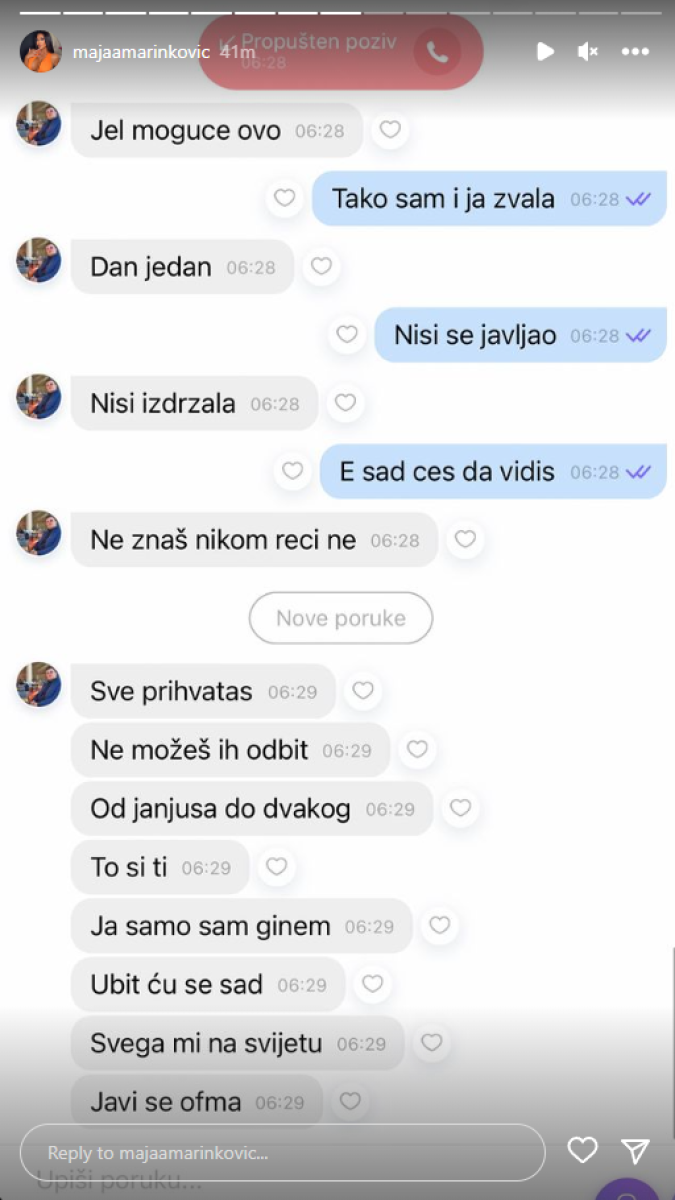The image size is (675, 1200).
Task: Click sender avatar next to 'Dan jedan'
Action: pyautogui.click(x=39, y=260)
